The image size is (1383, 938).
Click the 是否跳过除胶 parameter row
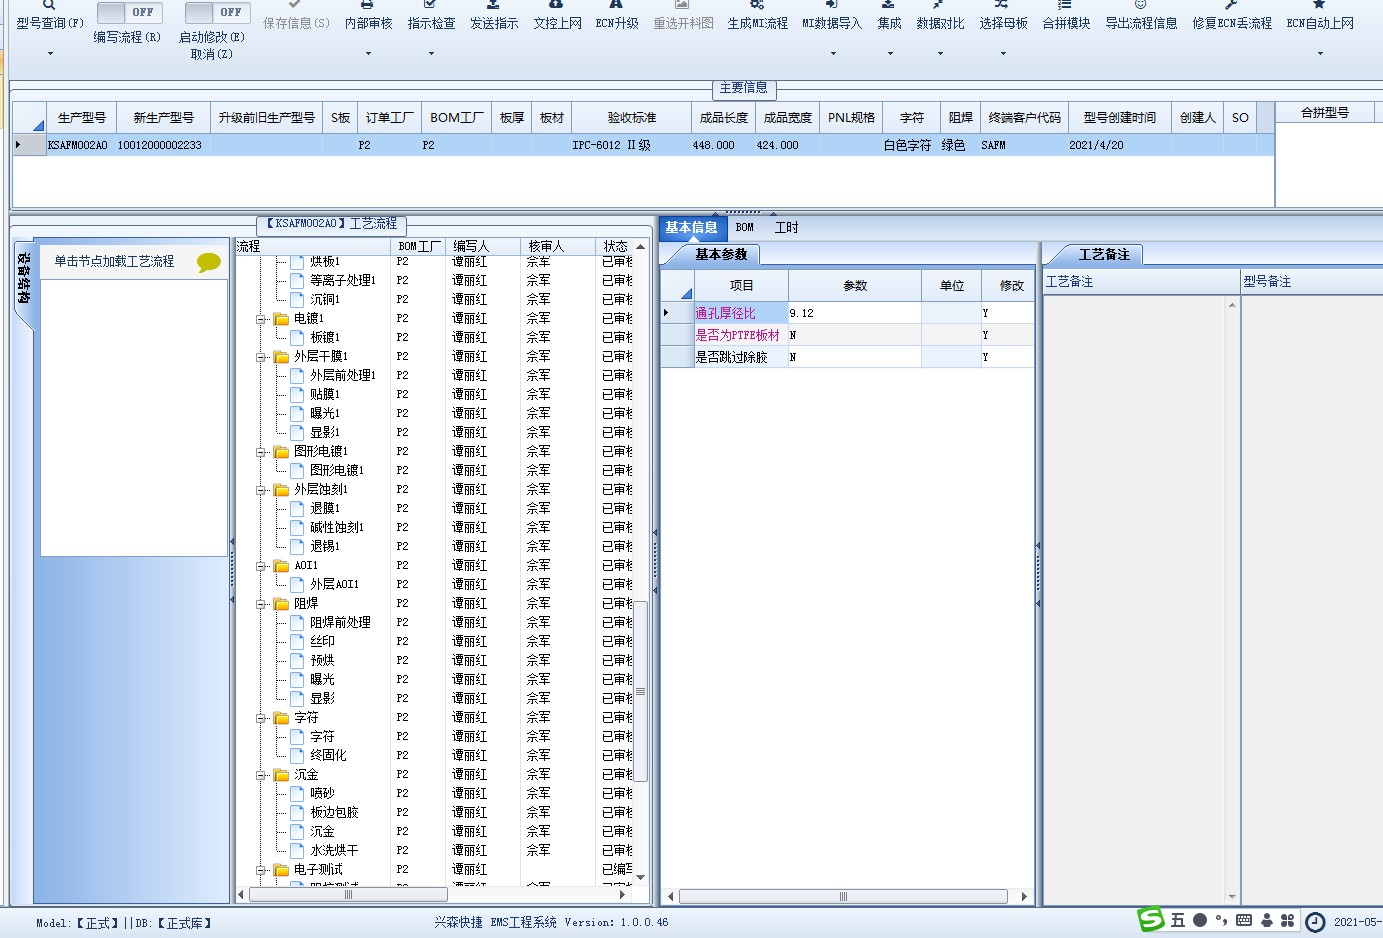point(848,357)
